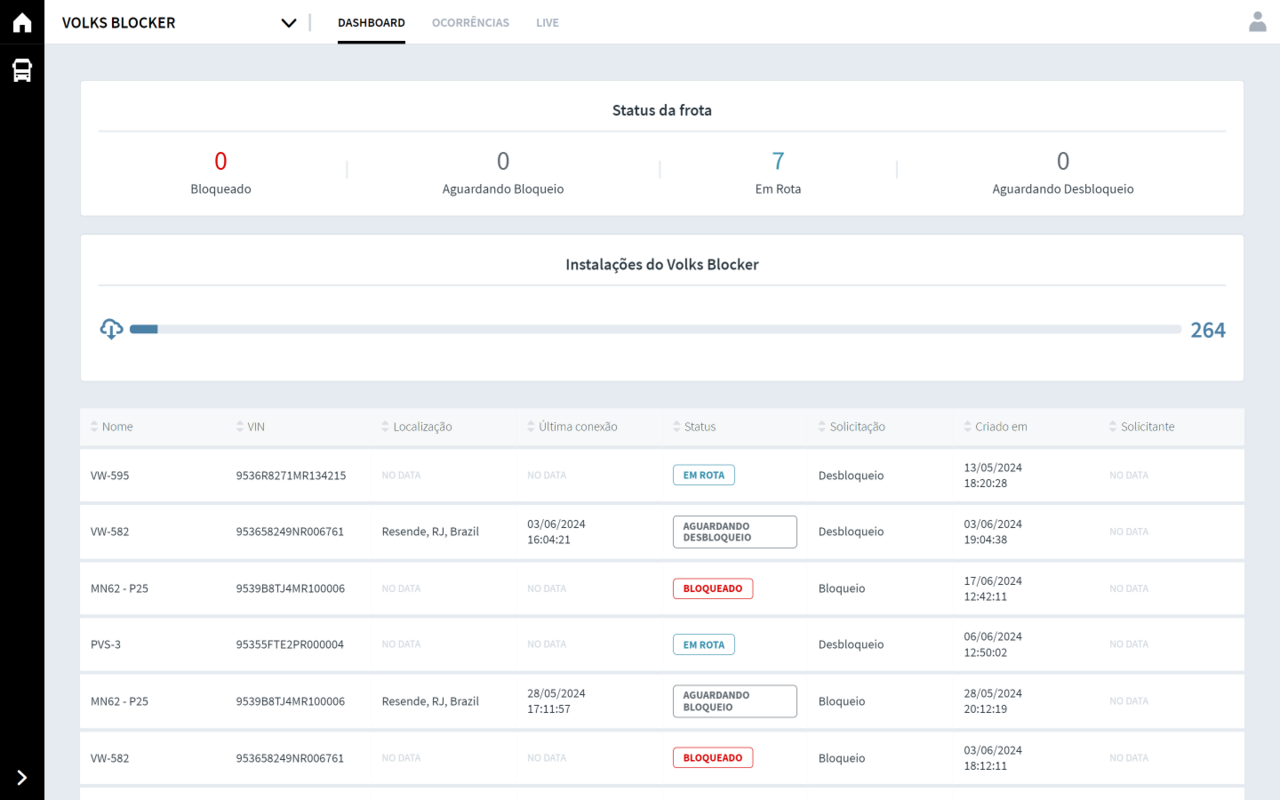Select the PVS-3 vehicle name
Screen dimensions: 1280x800
pyautogui.click(x=106, y=645)
